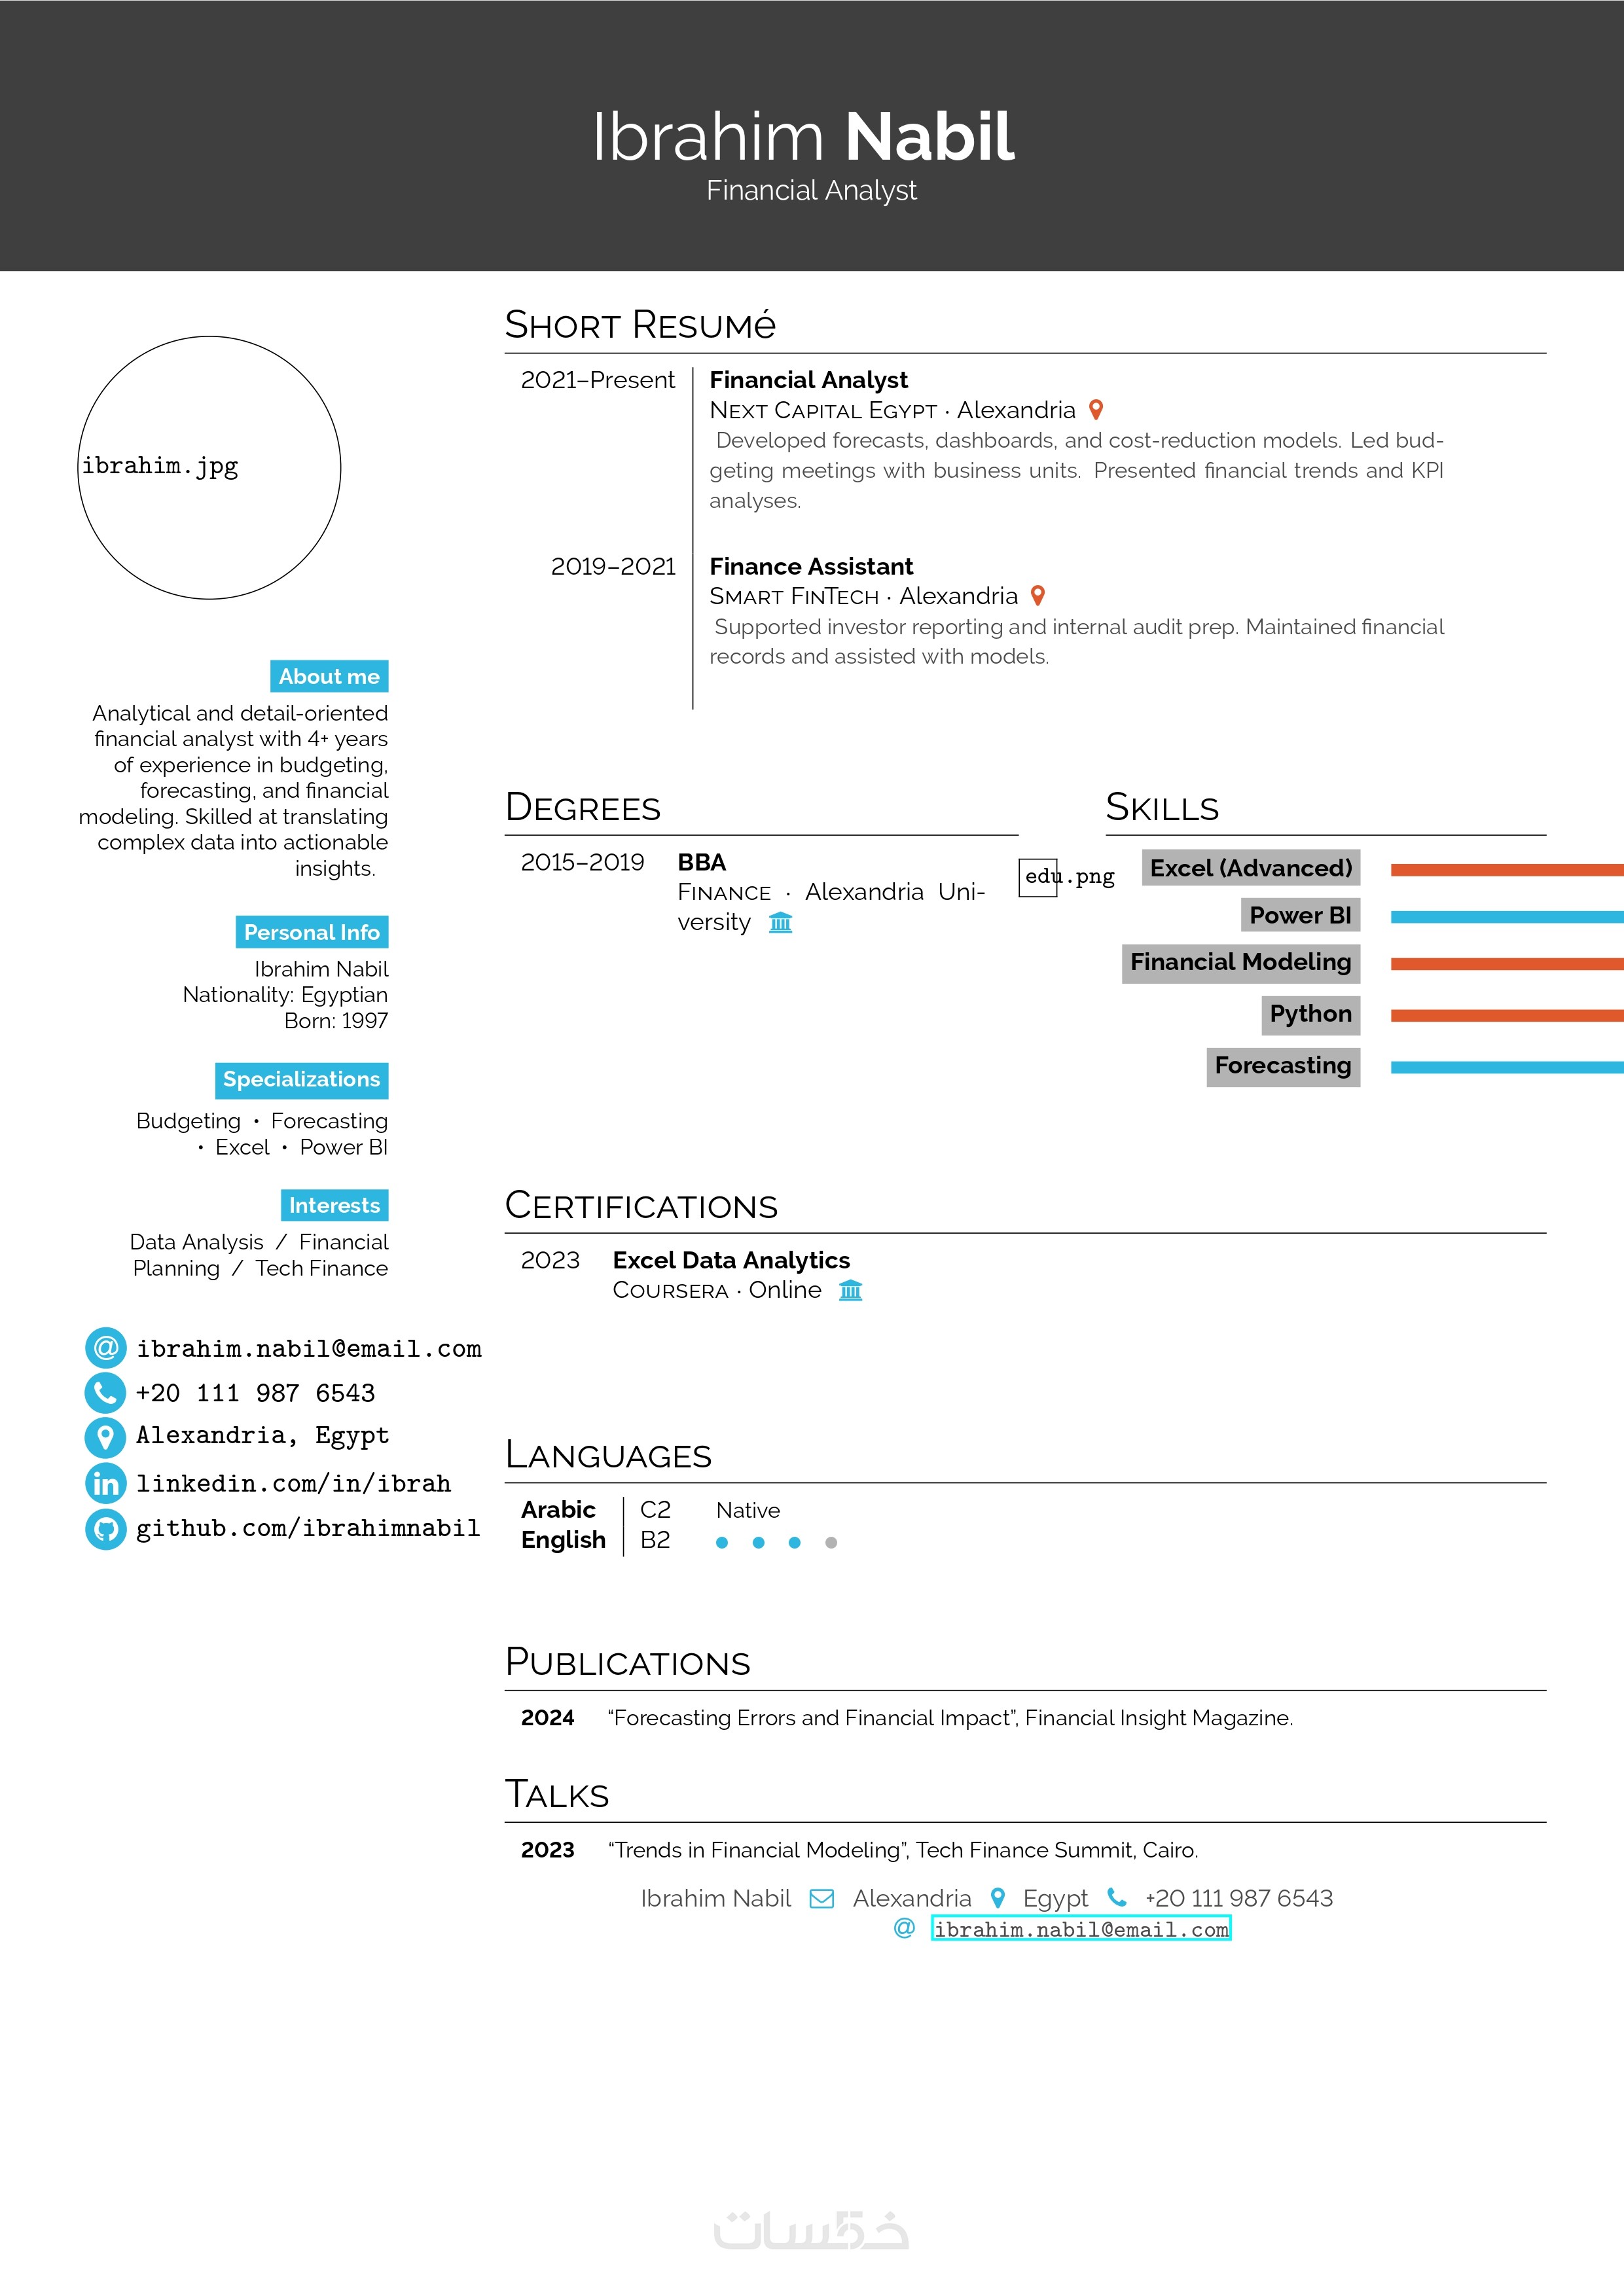Click the institution icon beside Alexandria University
The height and width of the screenshot is (2296, 1624).
tap(780, 922)
